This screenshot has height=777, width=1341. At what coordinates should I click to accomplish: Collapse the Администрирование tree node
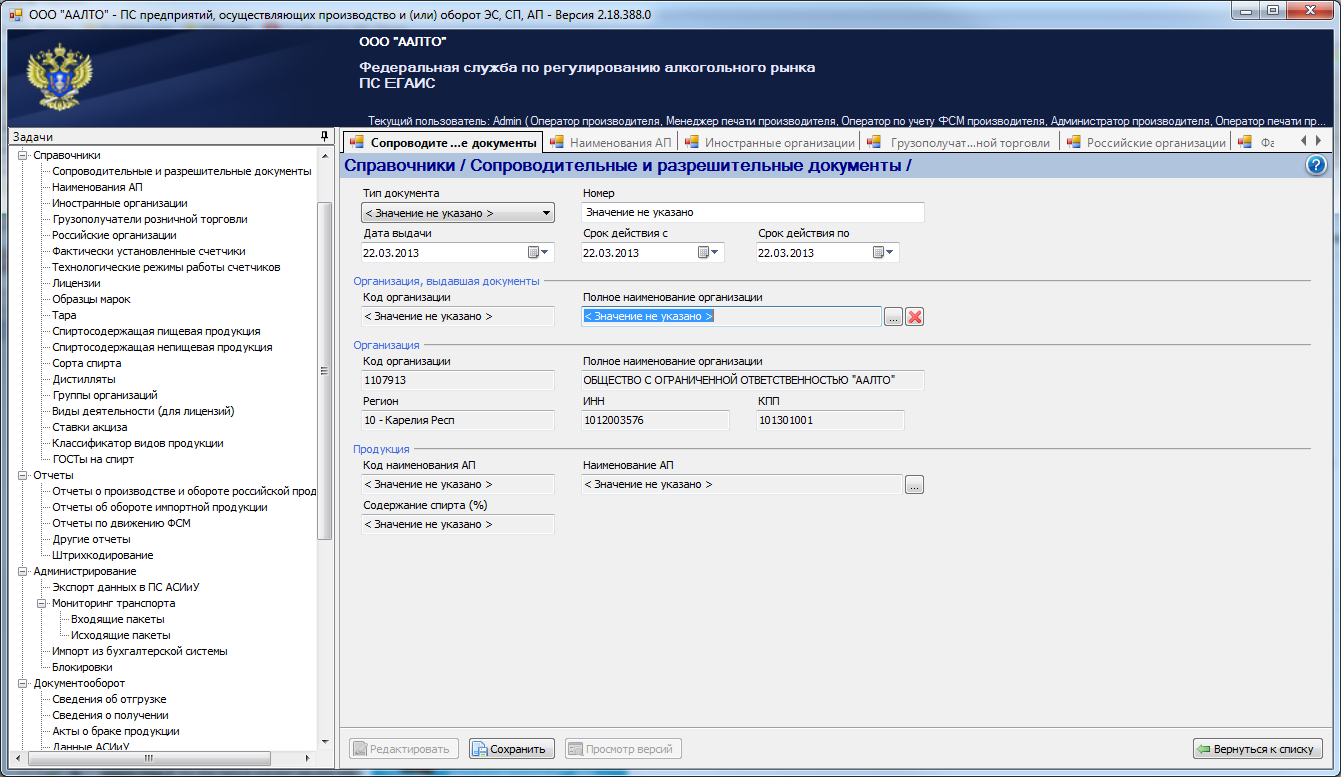tap(24, 571)
